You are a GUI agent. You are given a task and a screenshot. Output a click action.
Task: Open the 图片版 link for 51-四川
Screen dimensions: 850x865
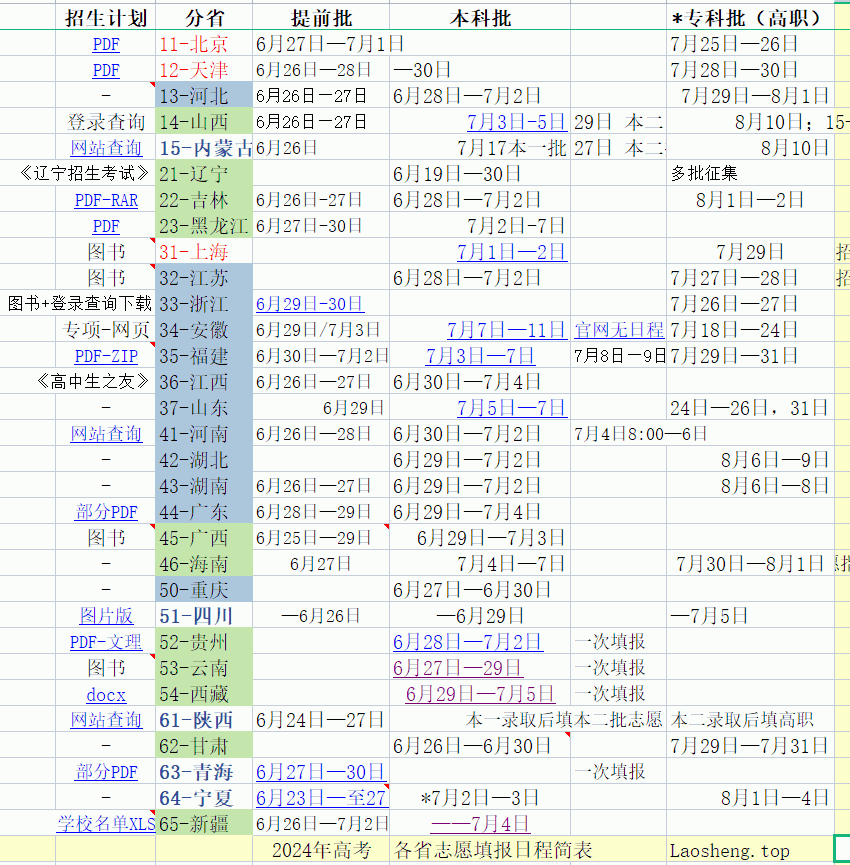(106, 616)
